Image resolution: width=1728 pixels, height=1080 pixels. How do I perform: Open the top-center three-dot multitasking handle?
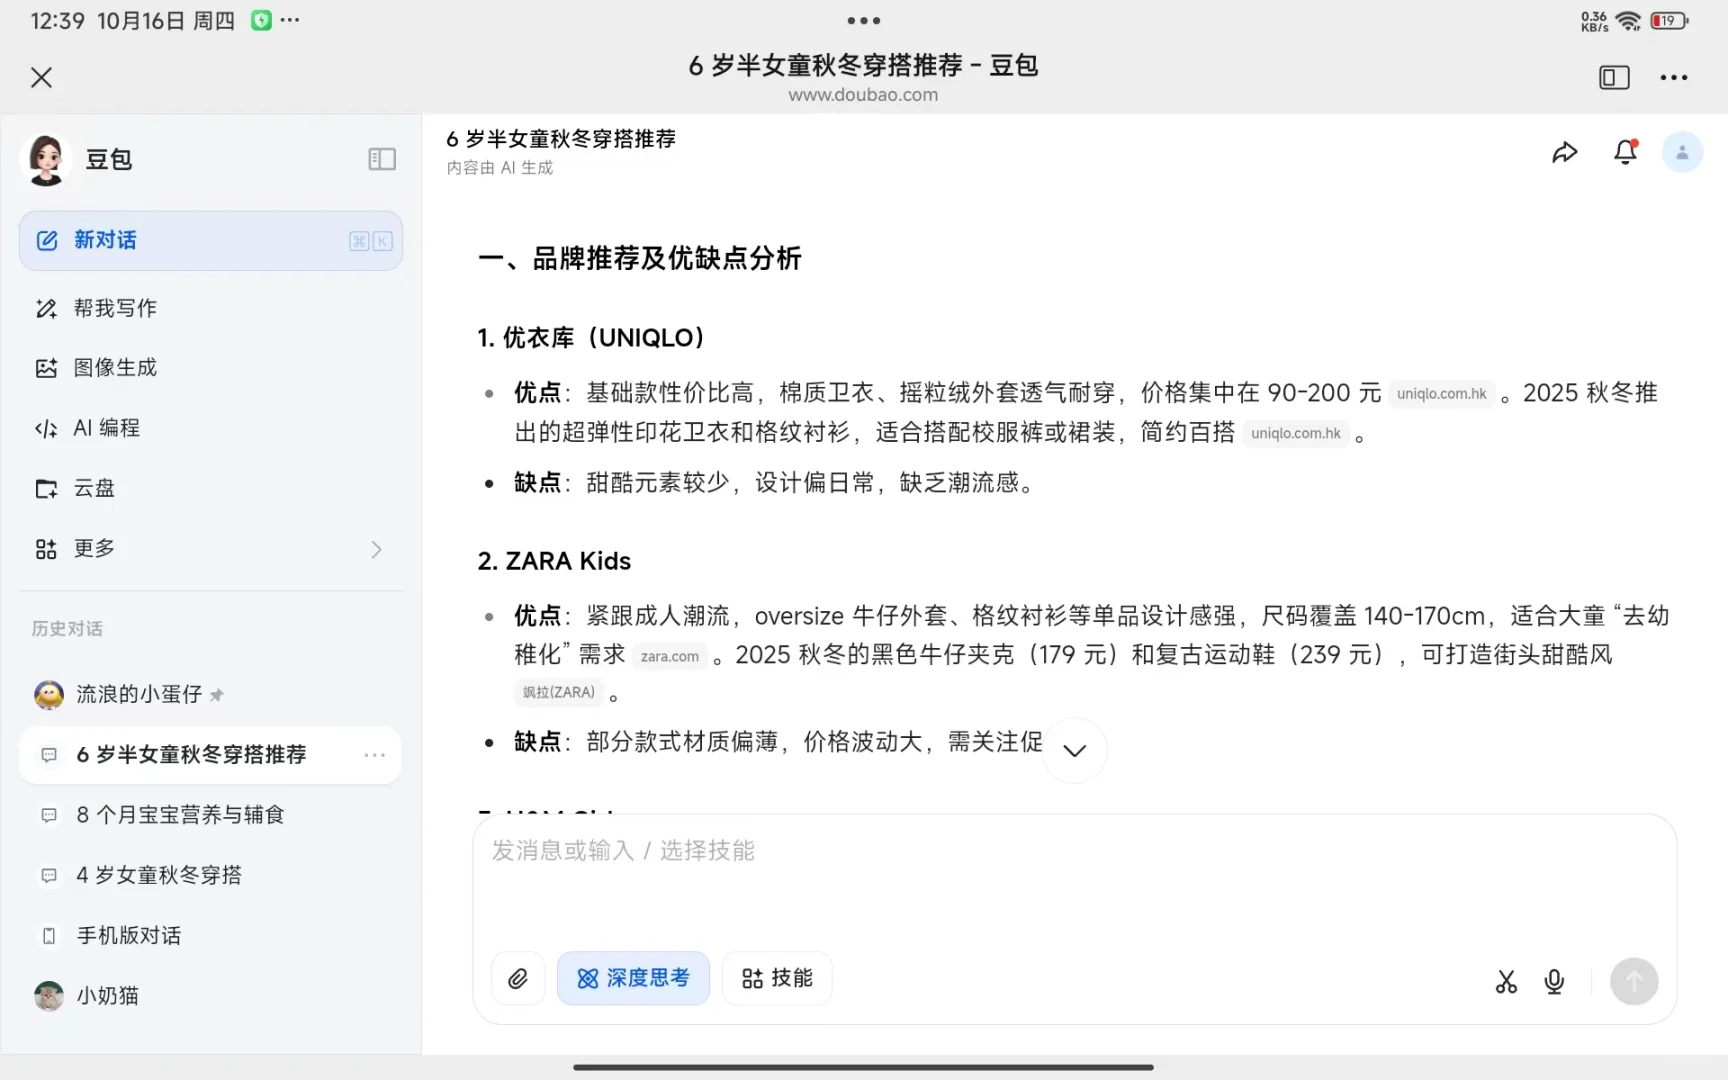click(x=863, y=21)
